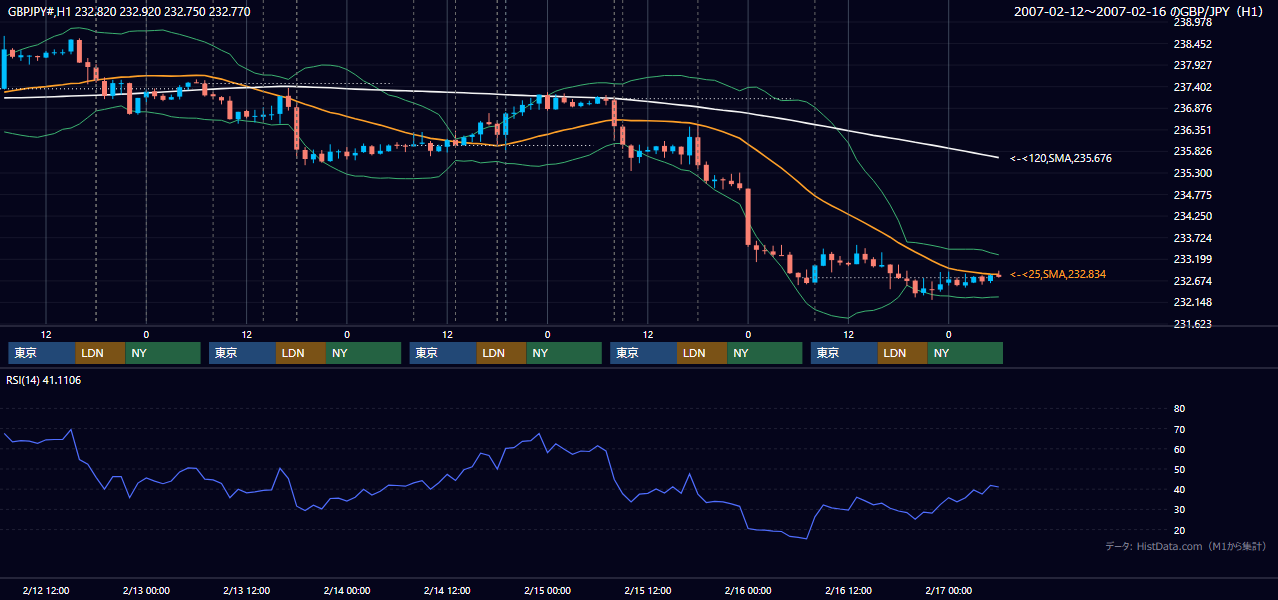Click the 2/16 12:00 time axis label
This screenshot has height=600, width=1278.
[x=848, y=590]
